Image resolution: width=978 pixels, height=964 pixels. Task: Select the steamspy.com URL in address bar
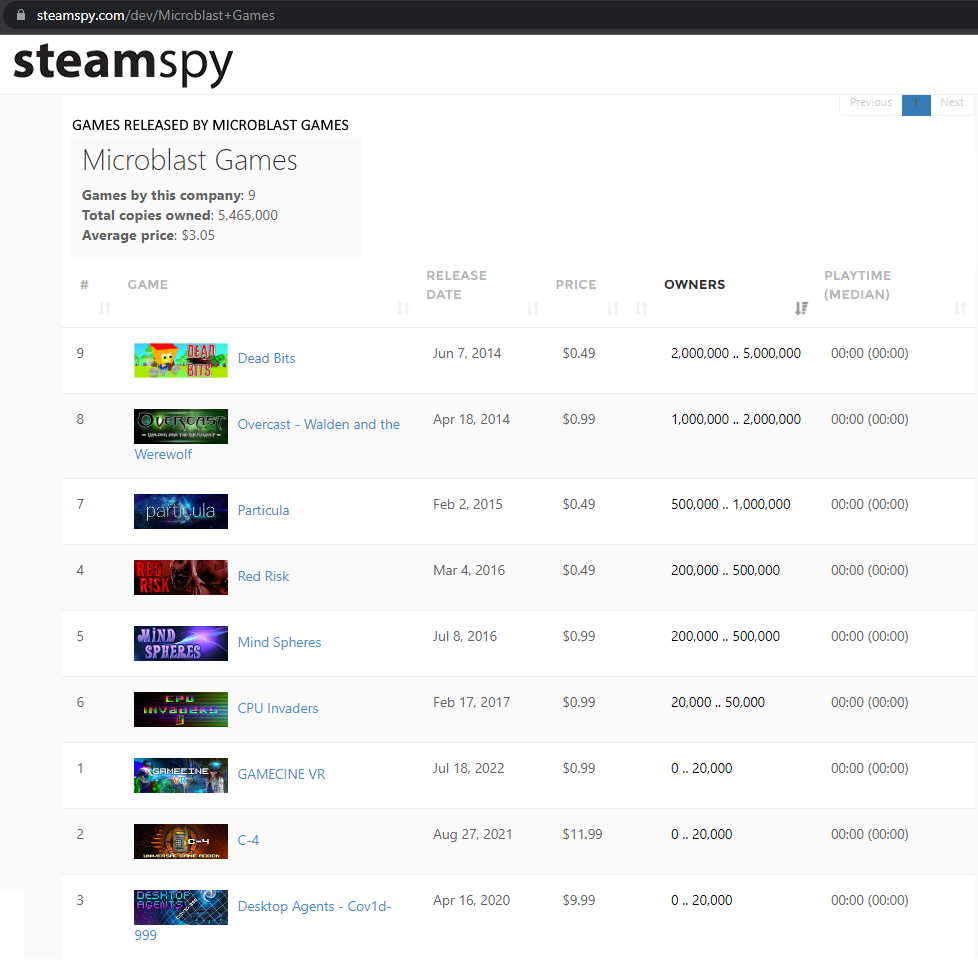pyautogui.click(x=155, y=16)
